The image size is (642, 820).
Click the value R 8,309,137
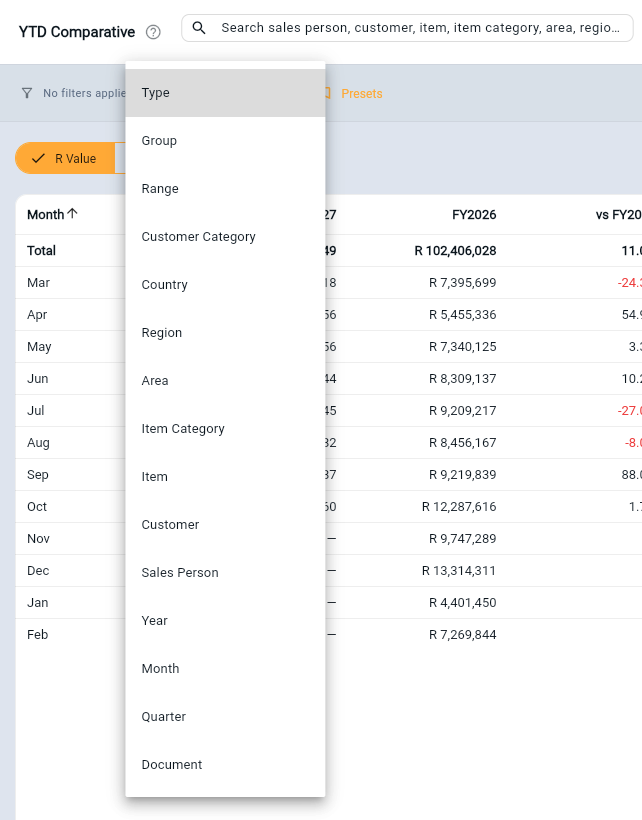click(x=463, y=379)
